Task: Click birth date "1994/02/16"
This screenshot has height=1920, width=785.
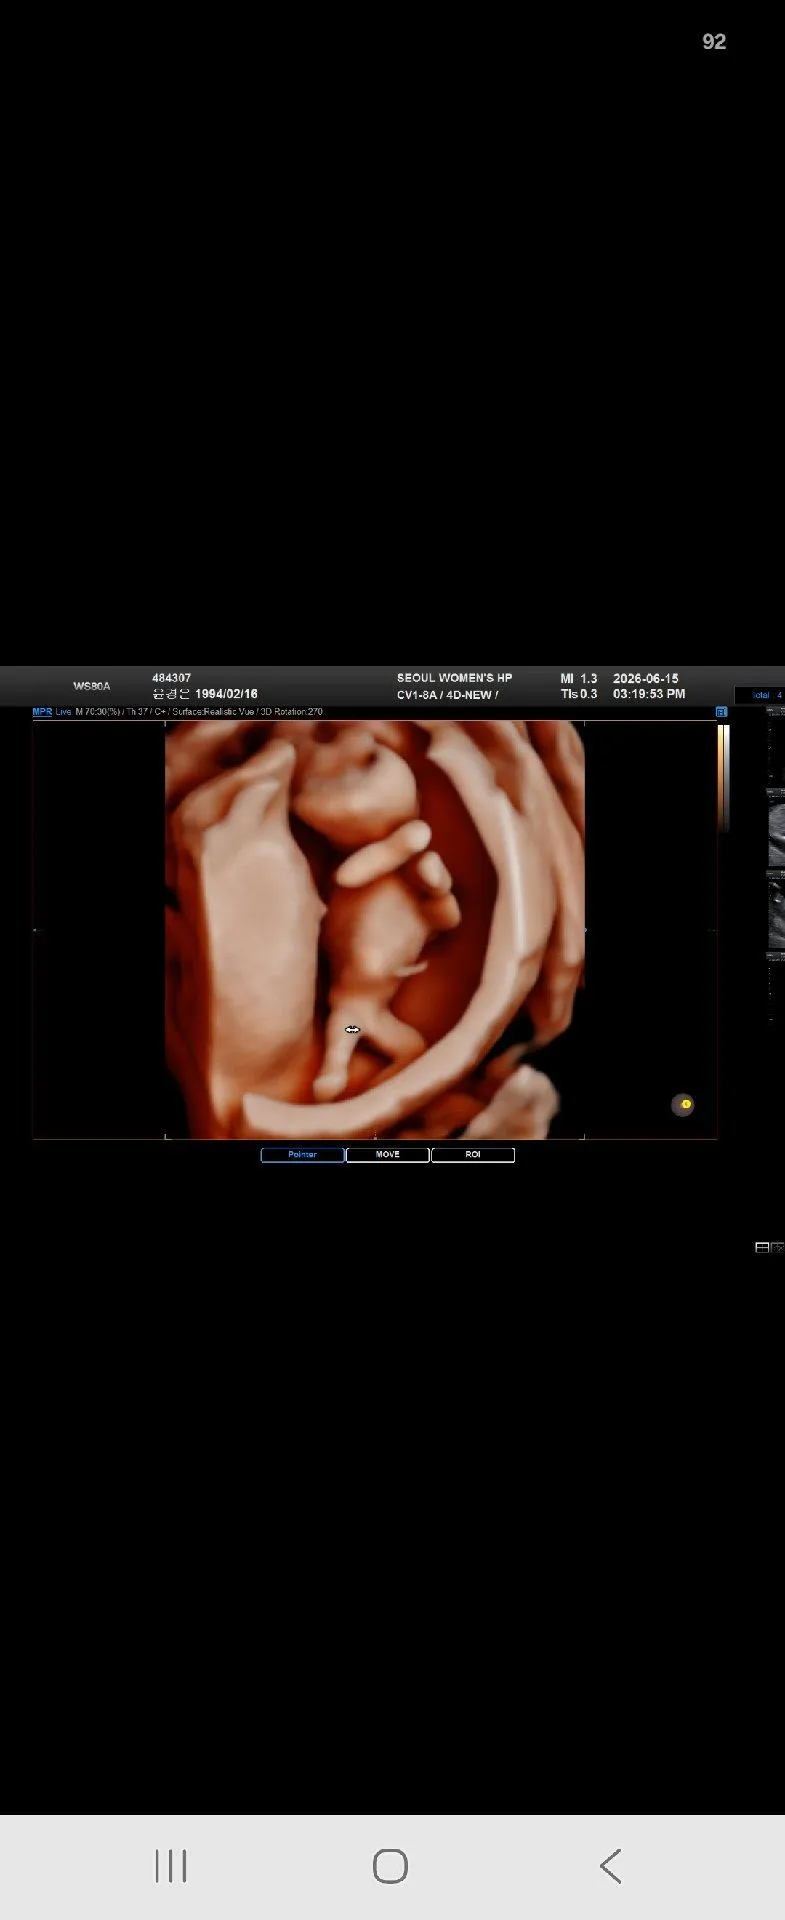Action: (x=226, y=694)
